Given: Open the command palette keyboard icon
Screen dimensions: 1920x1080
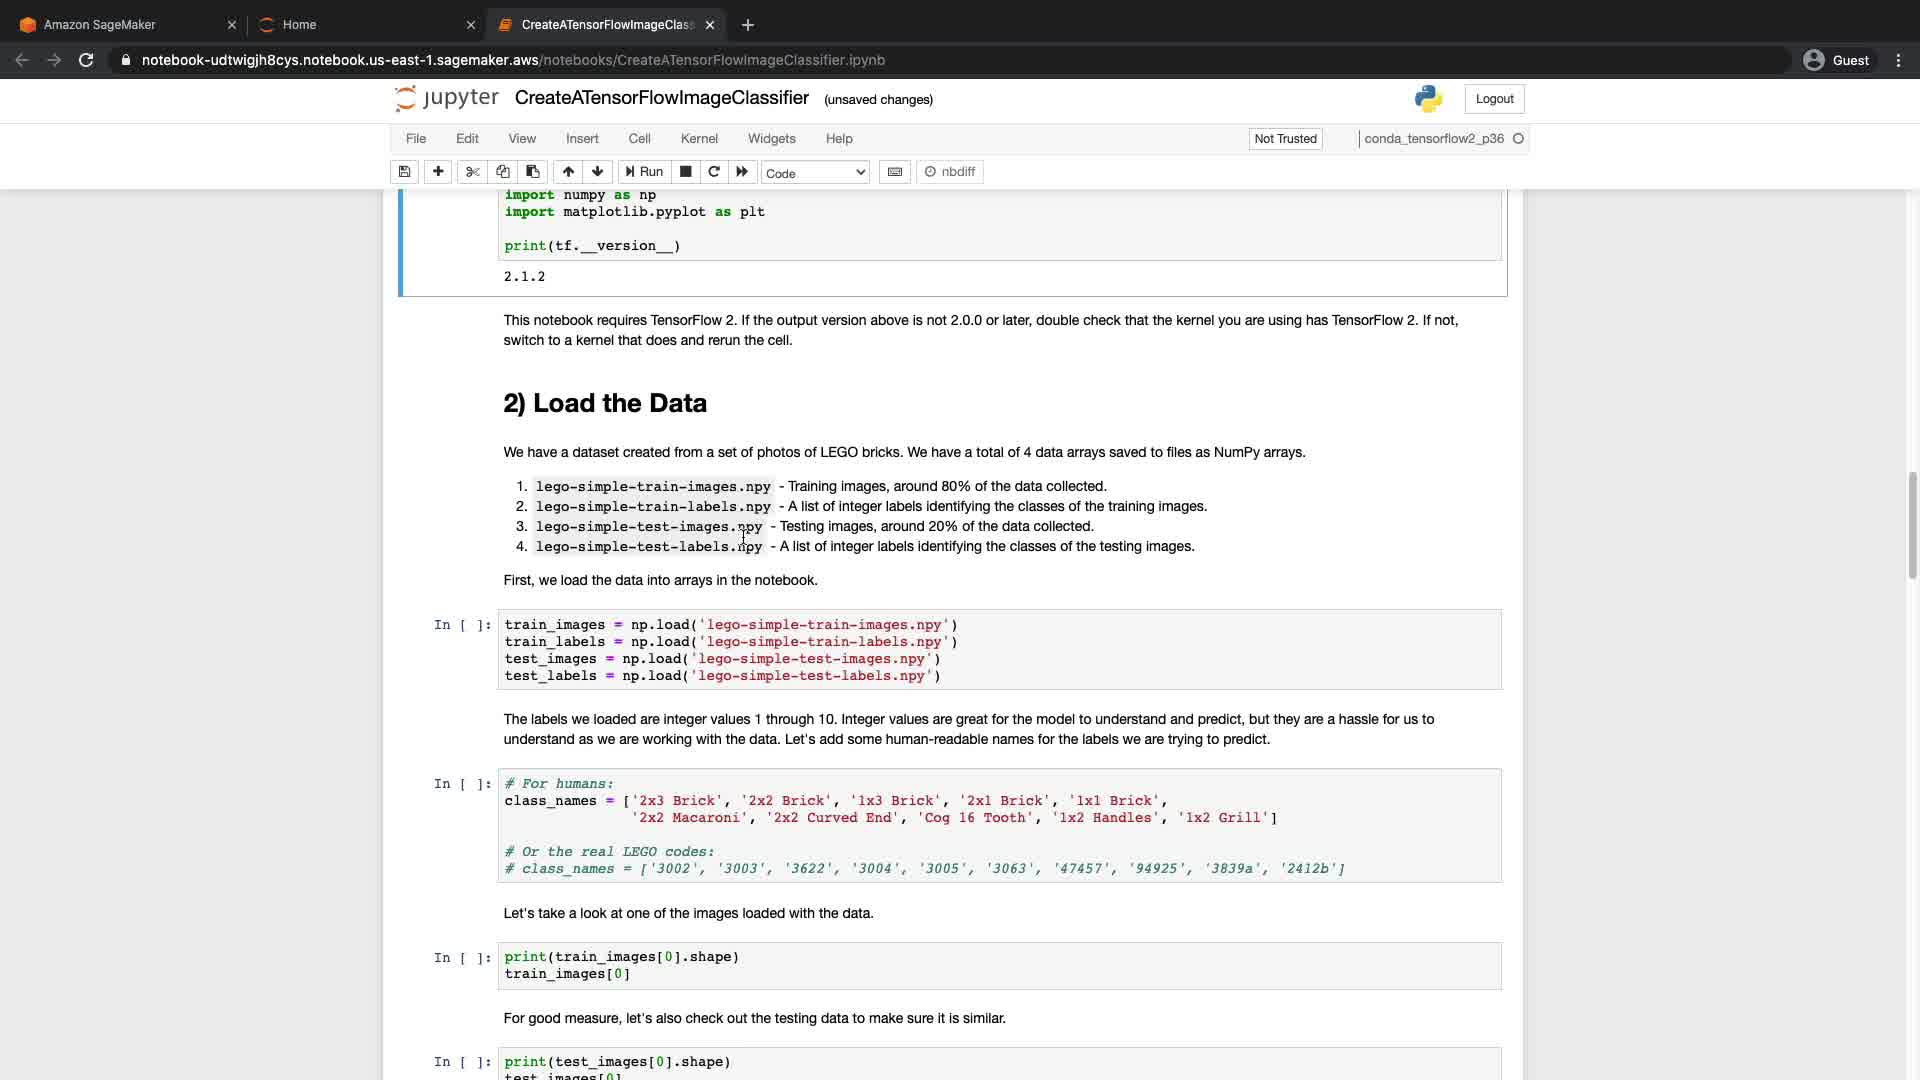Looking at the screenshot, I should [895, 172].
